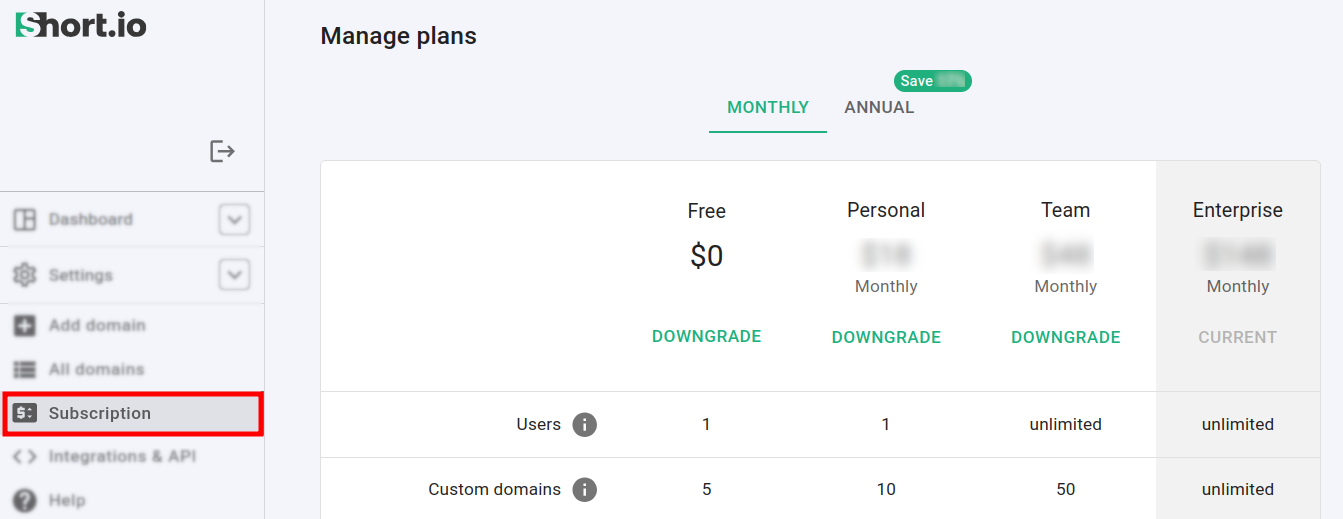Click the green Save badge
This screenshot has width=1343, height=519.
tap(932, 81)
